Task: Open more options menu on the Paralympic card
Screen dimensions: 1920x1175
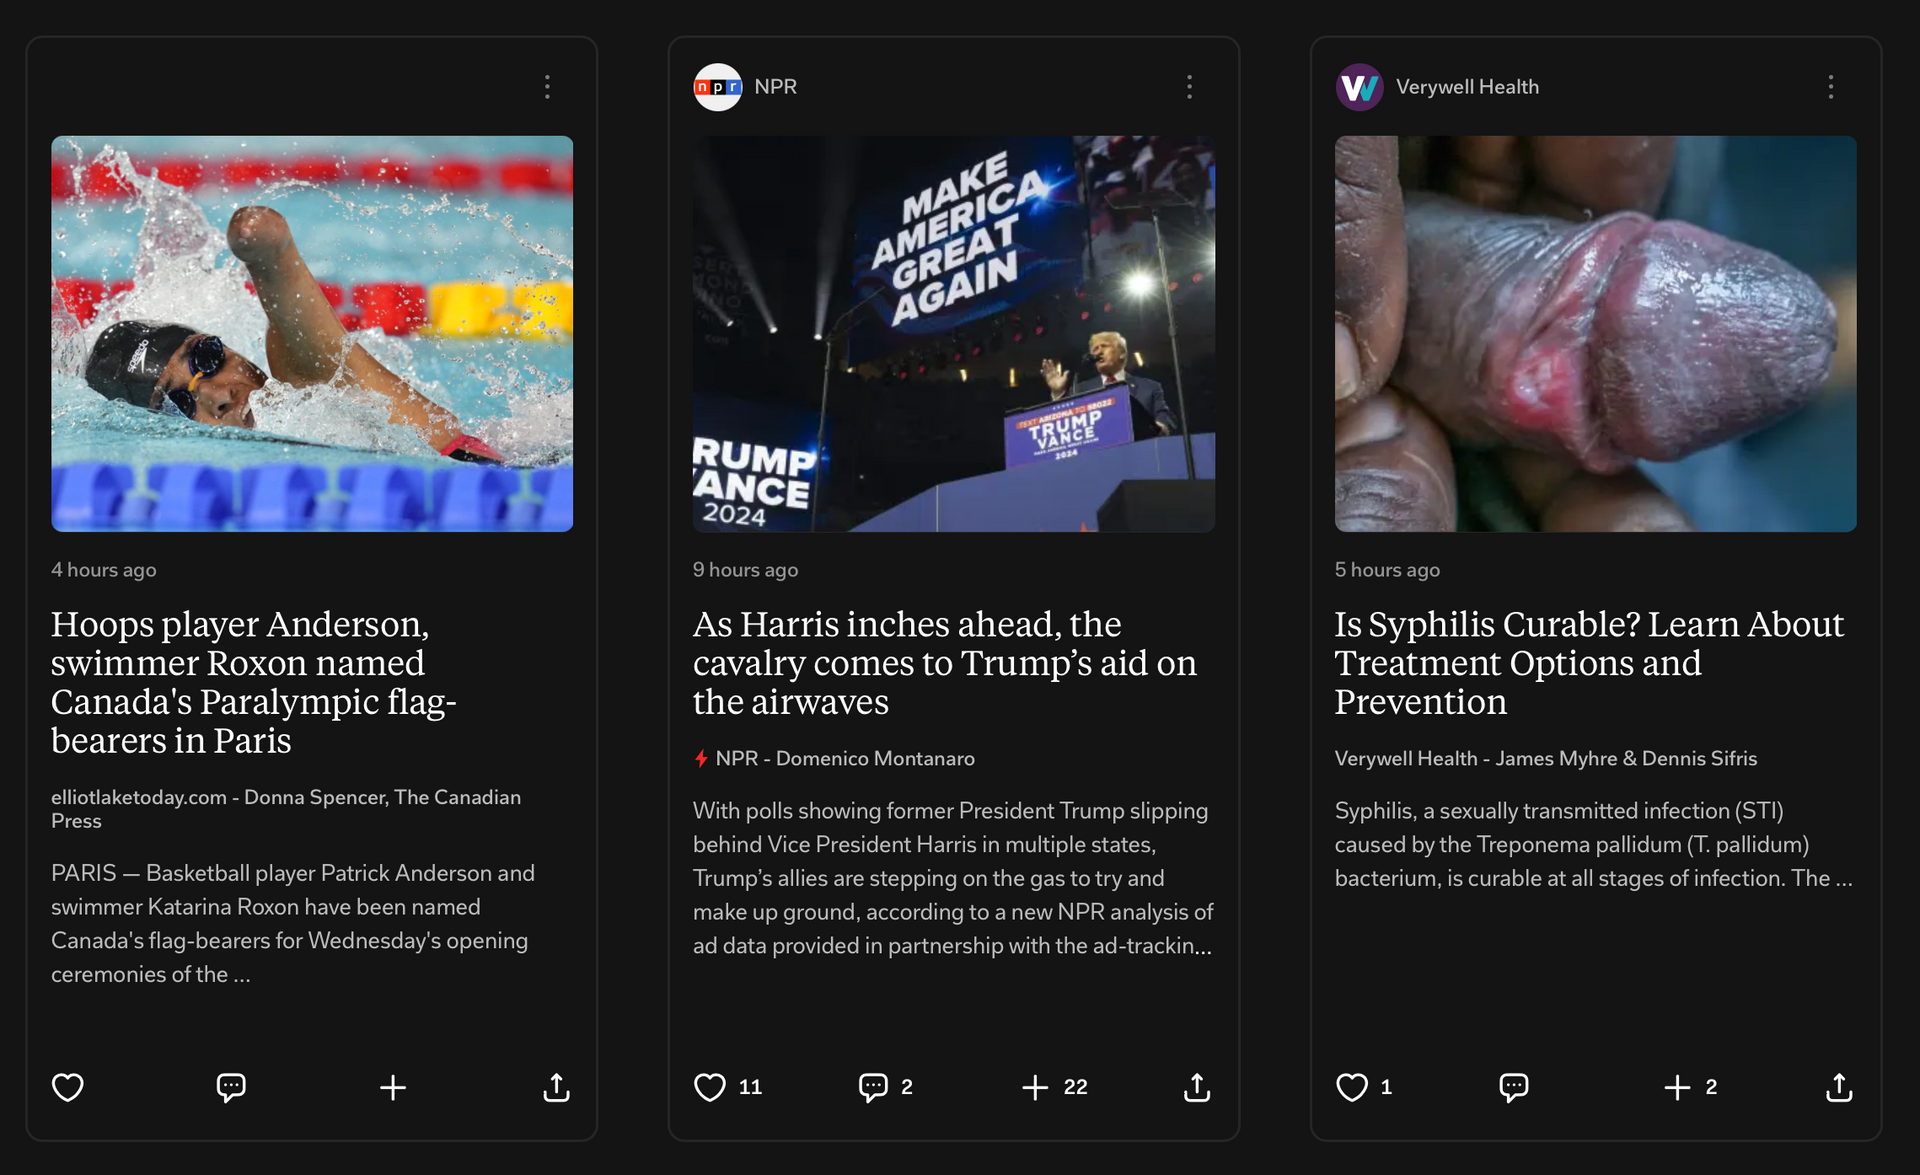Action: pyautogui.click(x=547, y=87)
